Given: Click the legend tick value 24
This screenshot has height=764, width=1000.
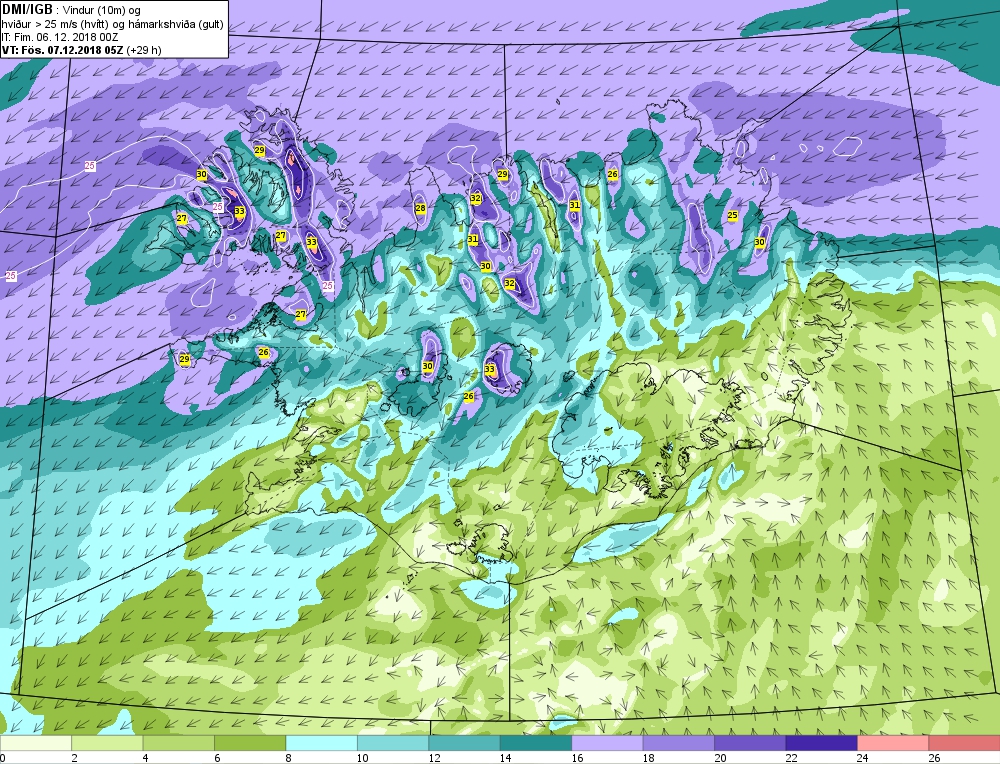Looking at the screenshot, I should [x=863, y=758].
